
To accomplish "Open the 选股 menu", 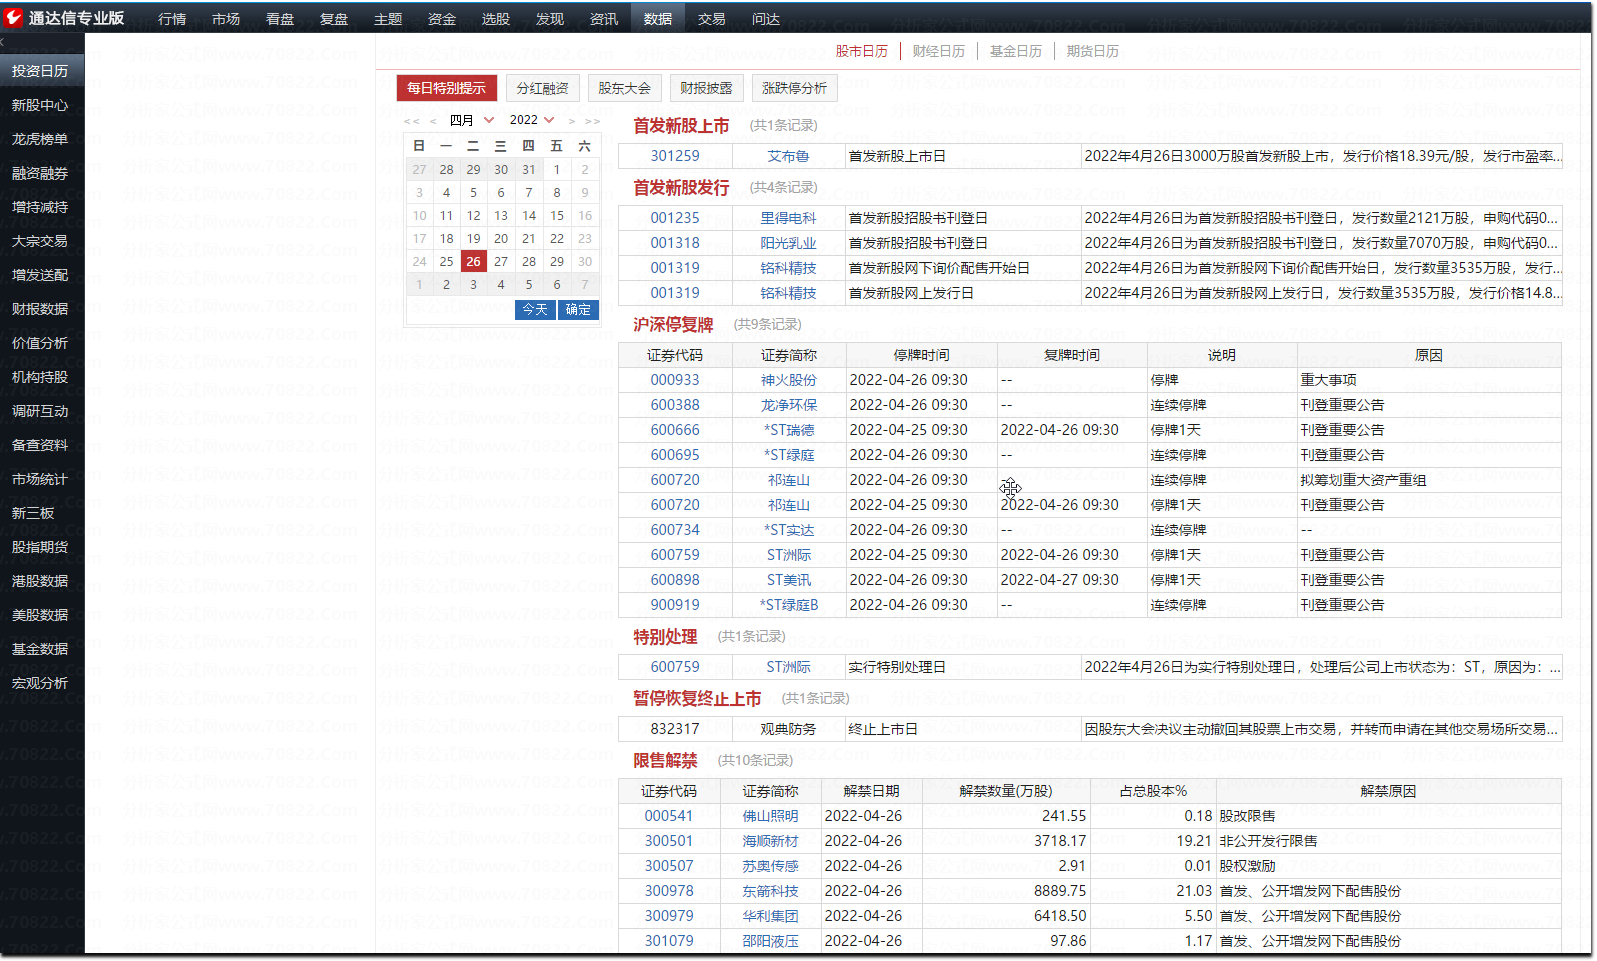I will (x=496, y=19).
